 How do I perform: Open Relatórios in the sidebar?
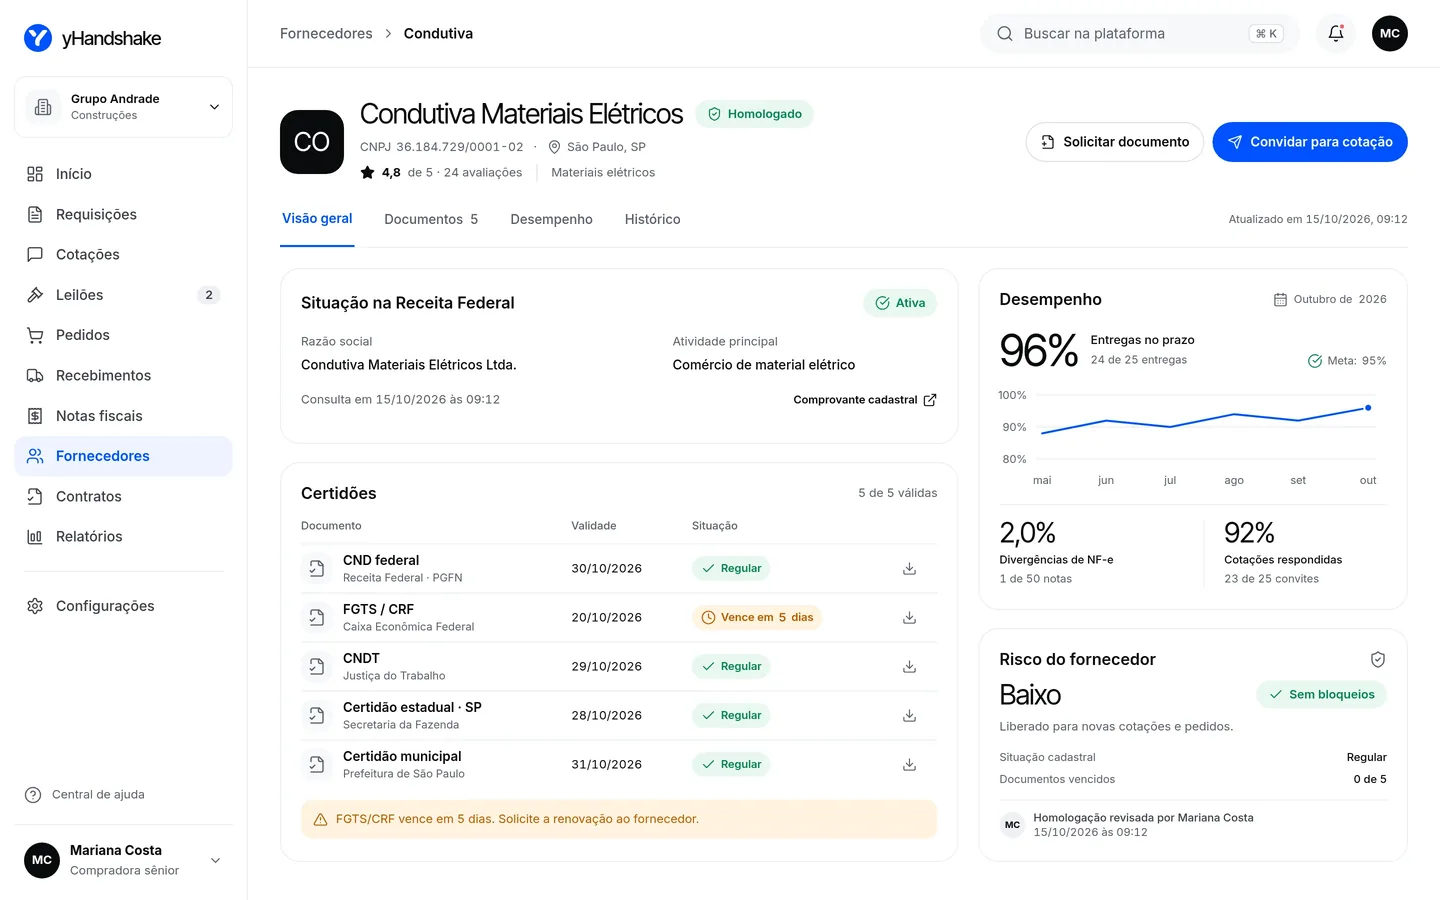point(123,537)
